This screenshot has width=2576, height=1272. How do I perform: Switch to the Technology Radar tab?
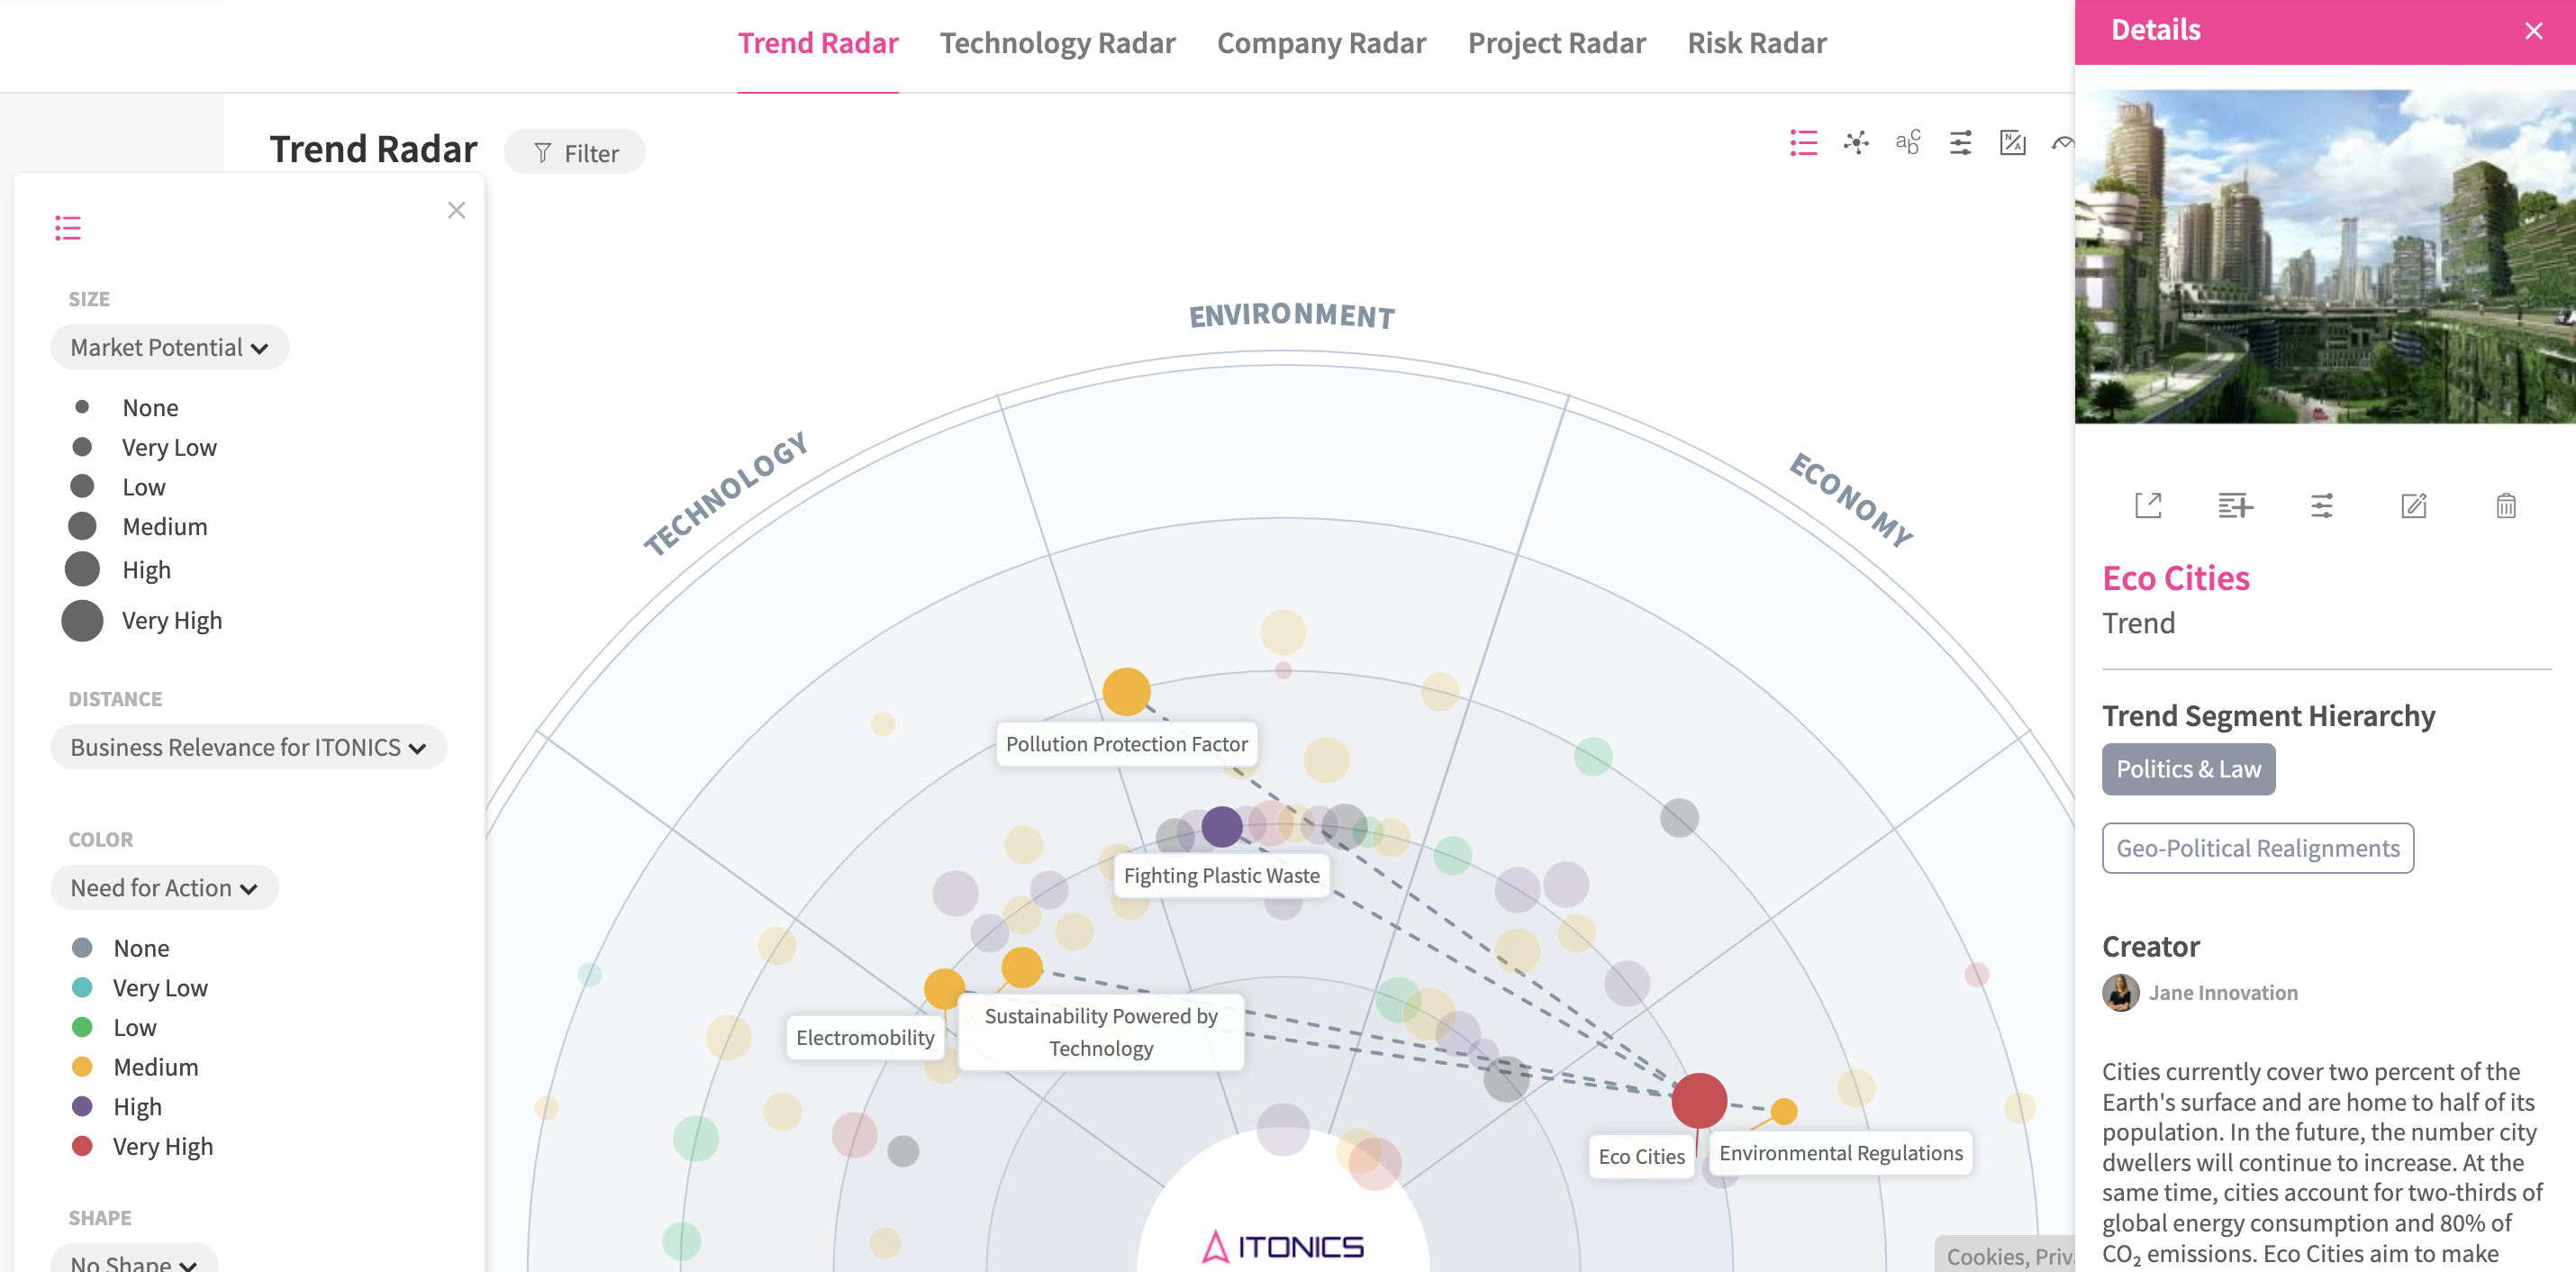1057,43
